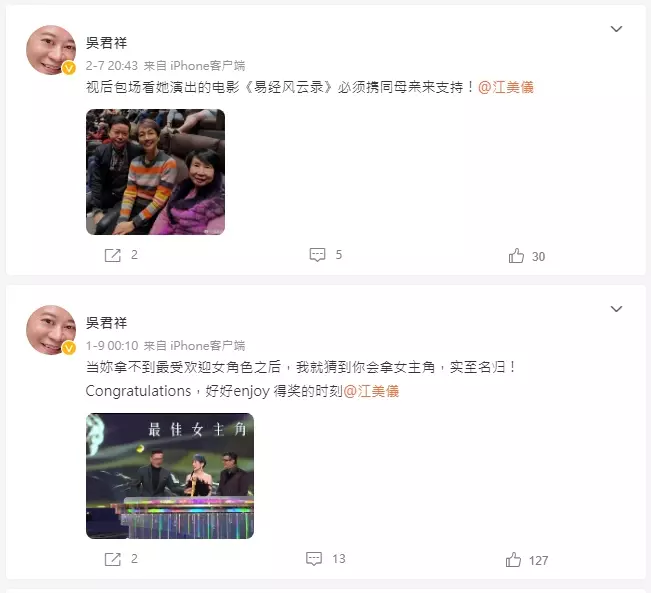Screen dimensions: 651x593
Task: Open the 吴君祥 profile from the second post name
Action: (x=106, y=323)
